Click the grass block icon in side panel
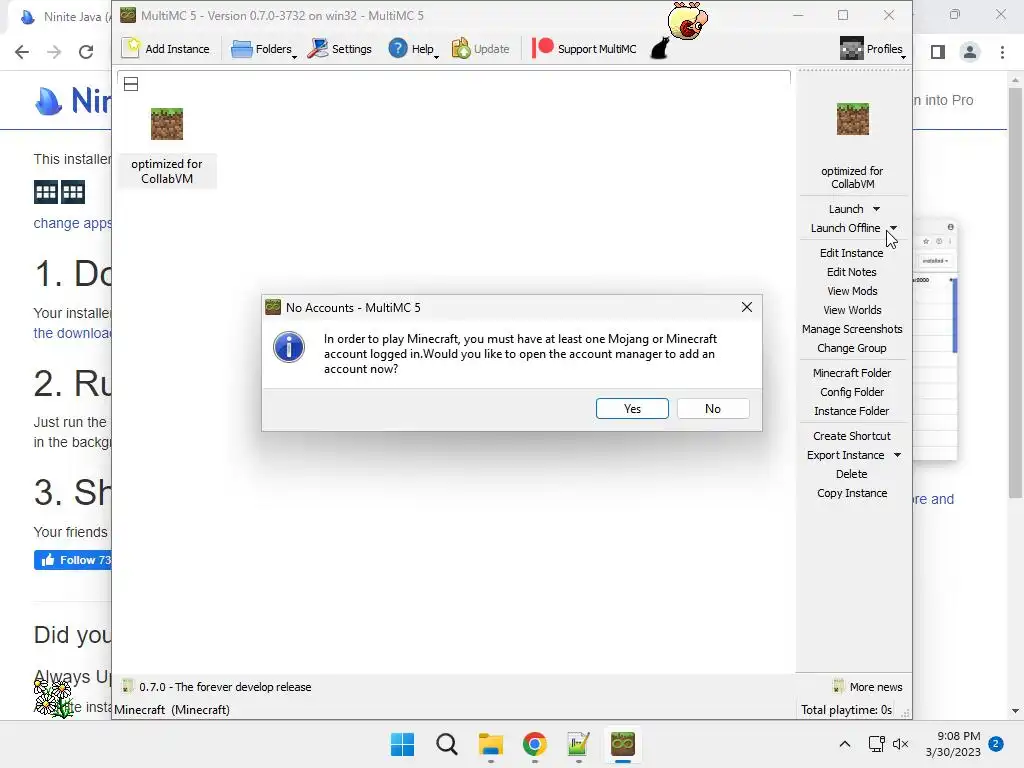1024x768 pixels. 852,119
